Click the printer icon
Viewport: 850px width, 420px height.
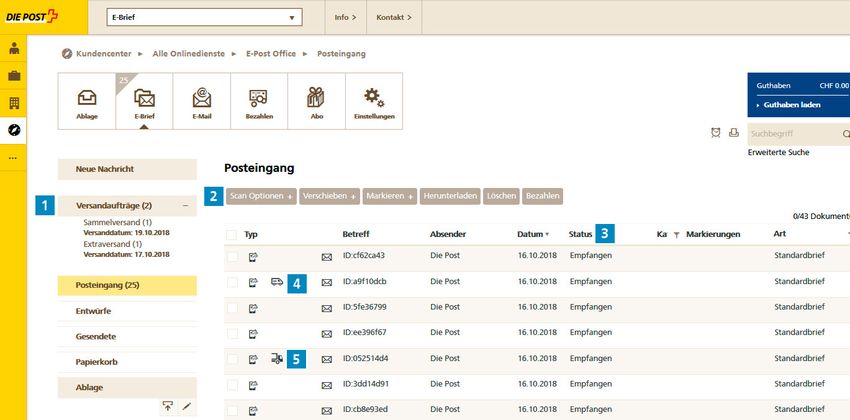point(733,133)
